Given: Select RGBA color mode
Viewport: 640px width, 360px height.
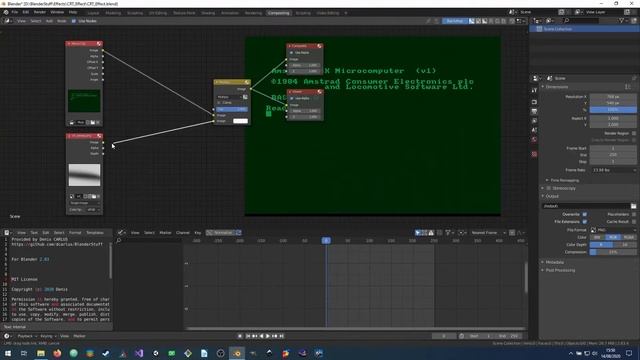Looking at the screenshot, I should pyautogui.click(x=629, y=237).
